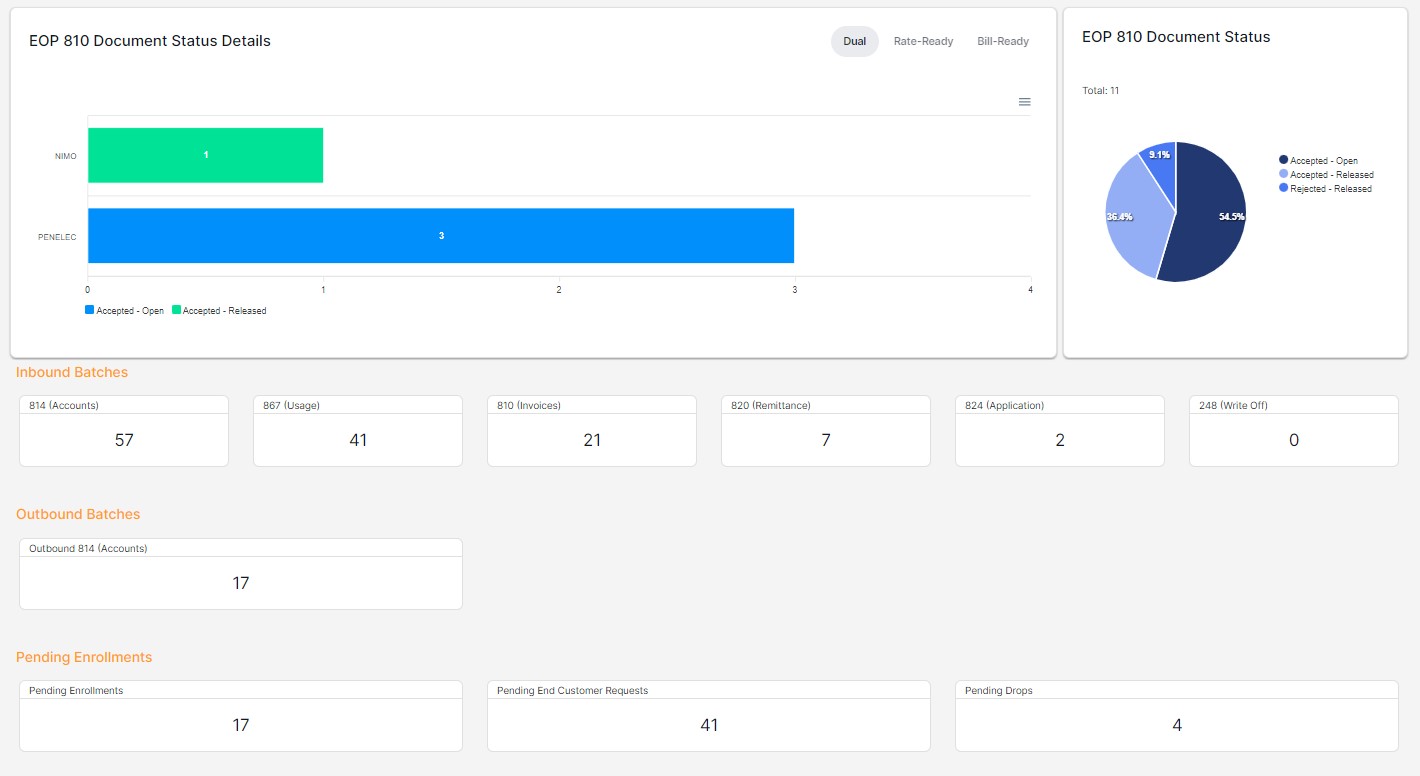
Task: Open the 810 (Invoices) inbound card
Action: (x=592, y=431)
